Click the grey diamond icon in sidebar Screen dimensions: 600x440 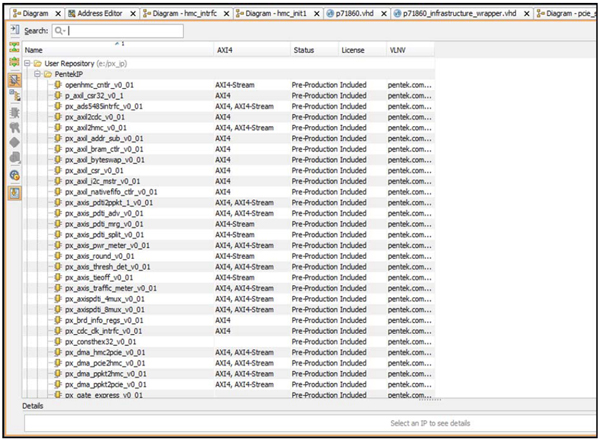pyautogui.click(x=15, y=142)
